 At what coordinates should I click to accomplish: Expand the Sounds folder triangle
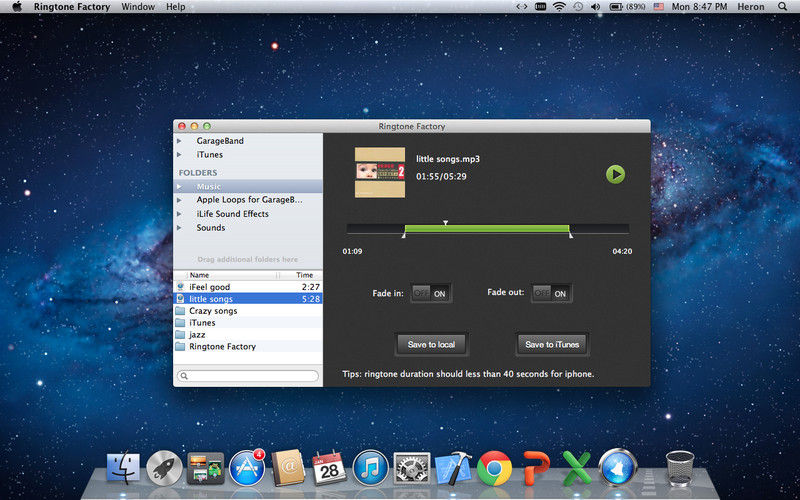179,228
